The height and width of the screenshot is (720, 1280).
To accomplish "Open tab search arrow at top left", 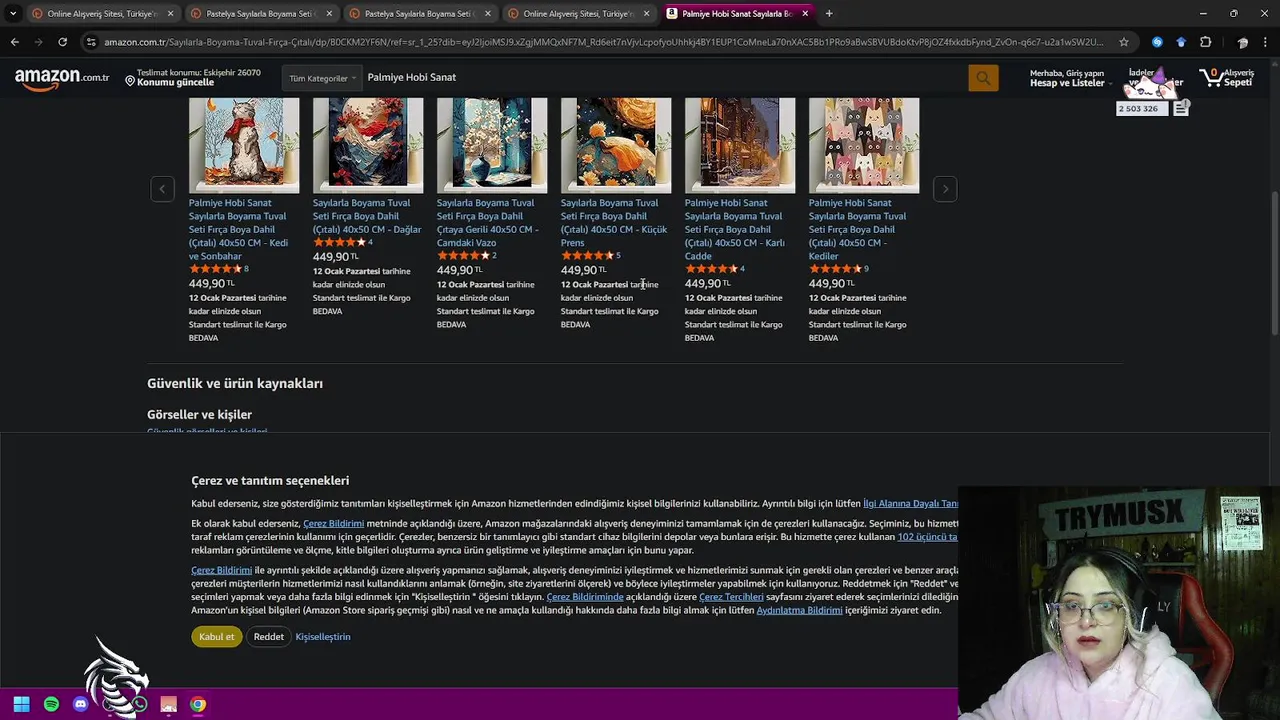I will [13, 14].
